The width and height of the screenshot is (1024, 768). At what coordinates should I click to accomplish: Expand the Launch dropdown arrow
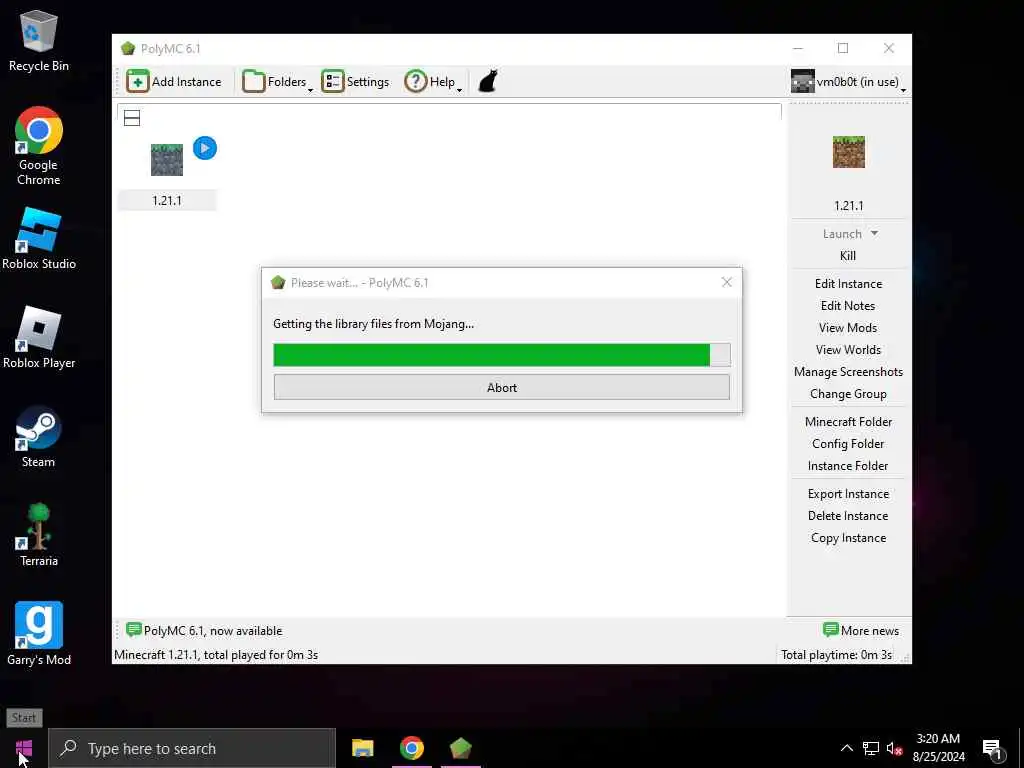tap(874, 233)
